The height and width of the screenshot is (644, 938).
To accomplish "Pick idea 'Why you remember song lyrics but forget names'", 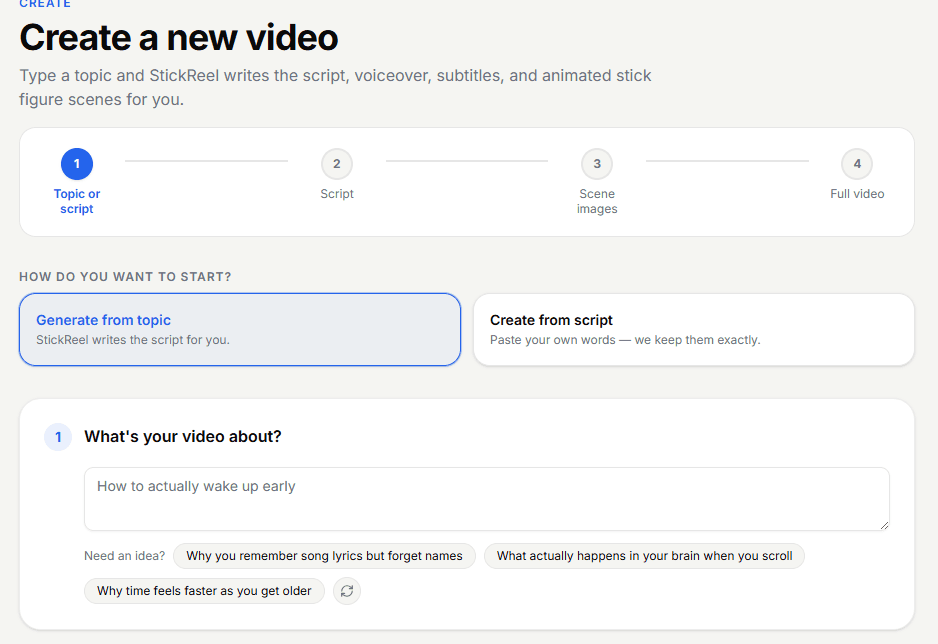I will tap(324, 556).
